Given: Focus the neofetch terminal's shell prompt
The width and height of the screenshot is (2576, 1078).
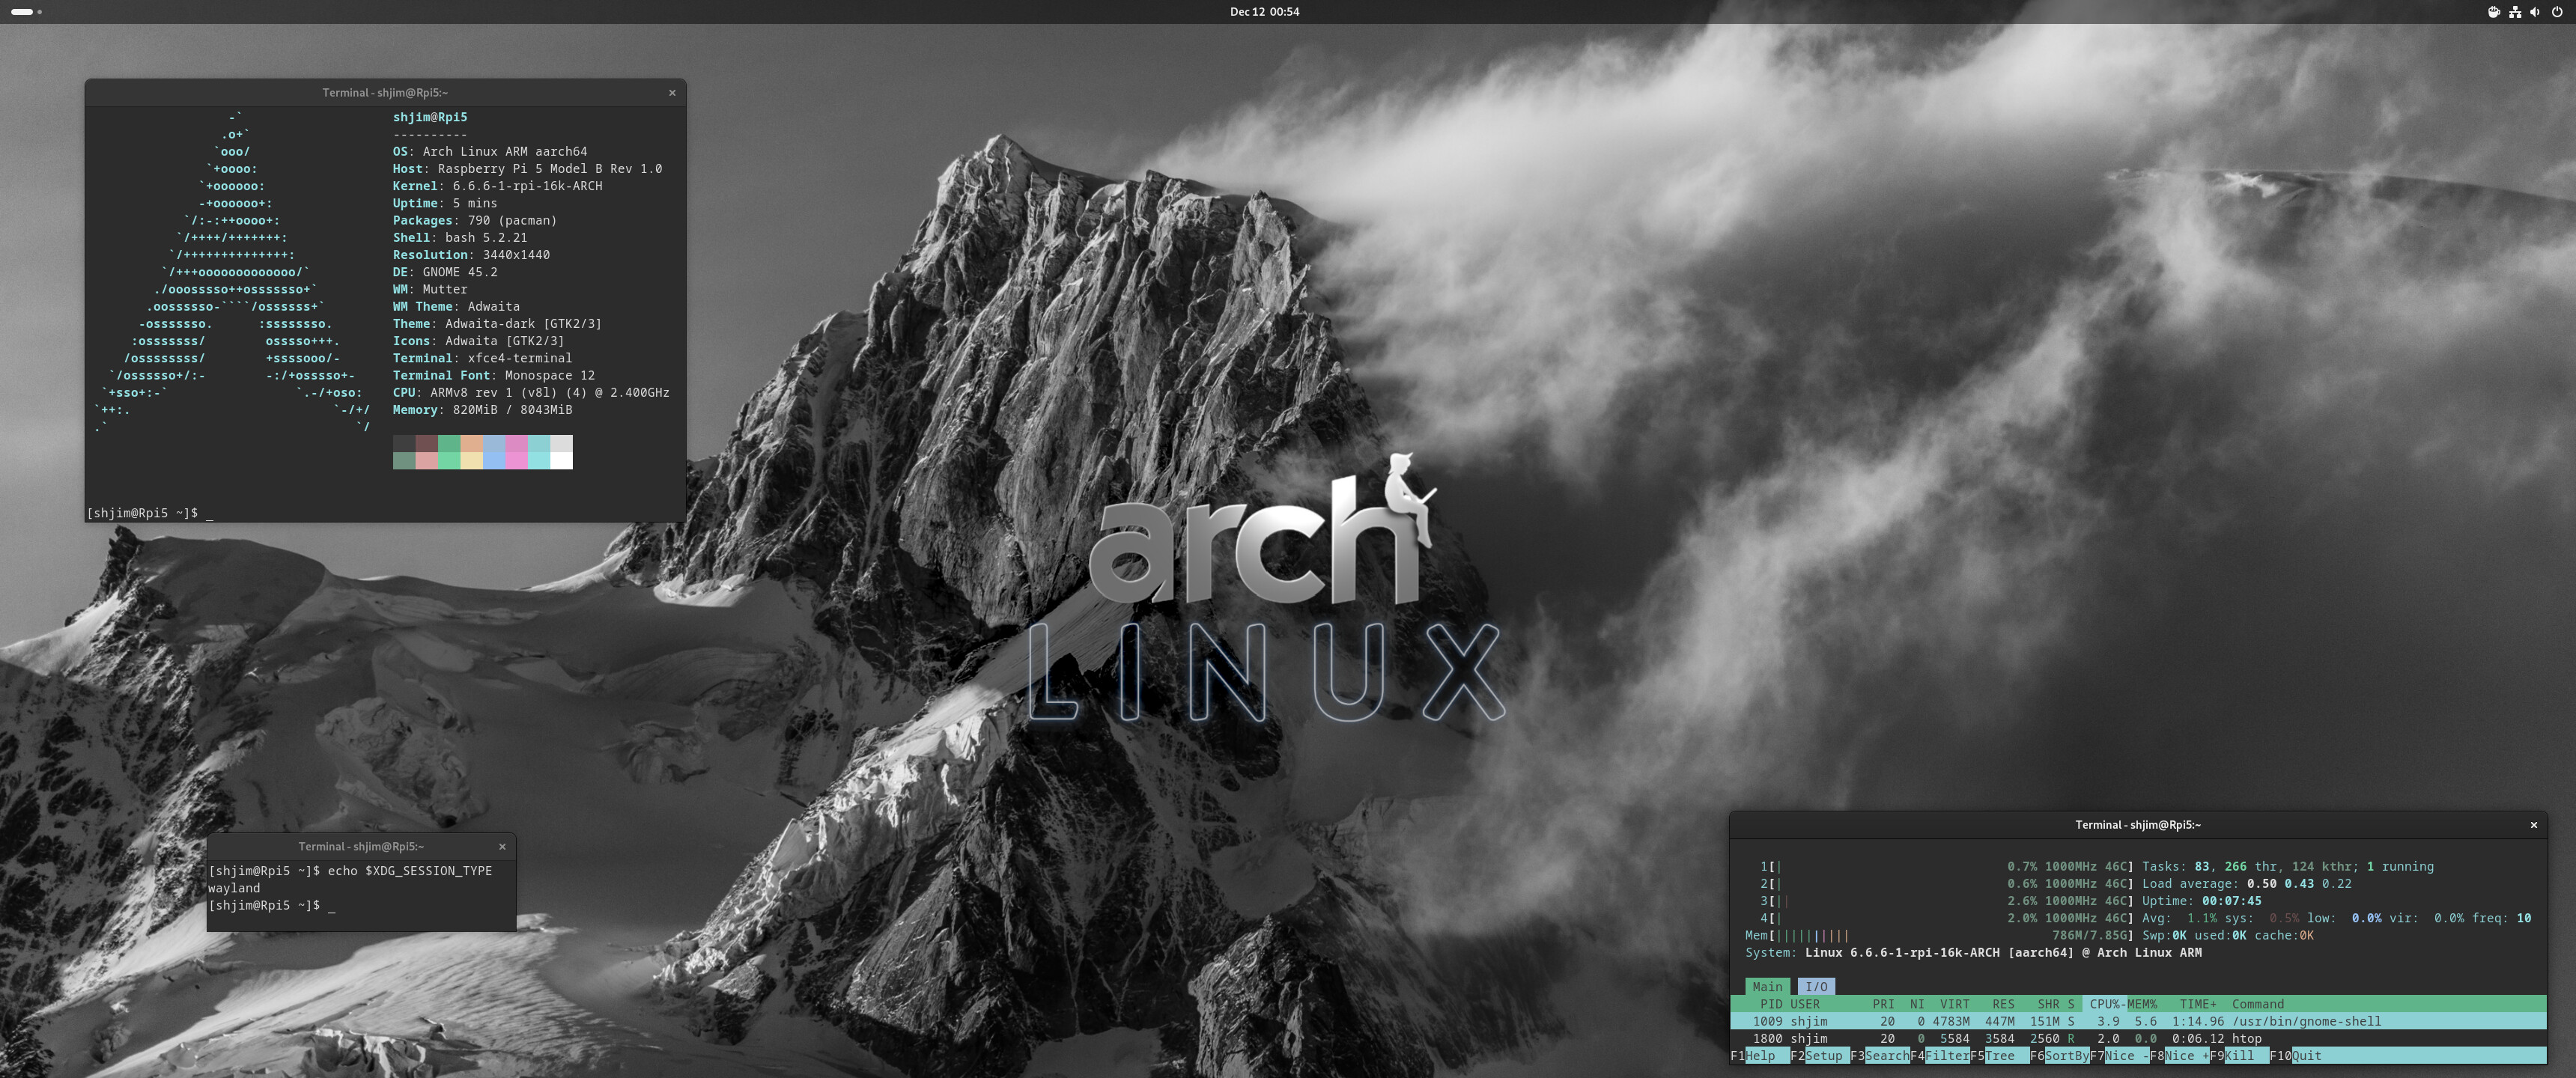Looking at the screenshot, I should (x=150, y=513).
